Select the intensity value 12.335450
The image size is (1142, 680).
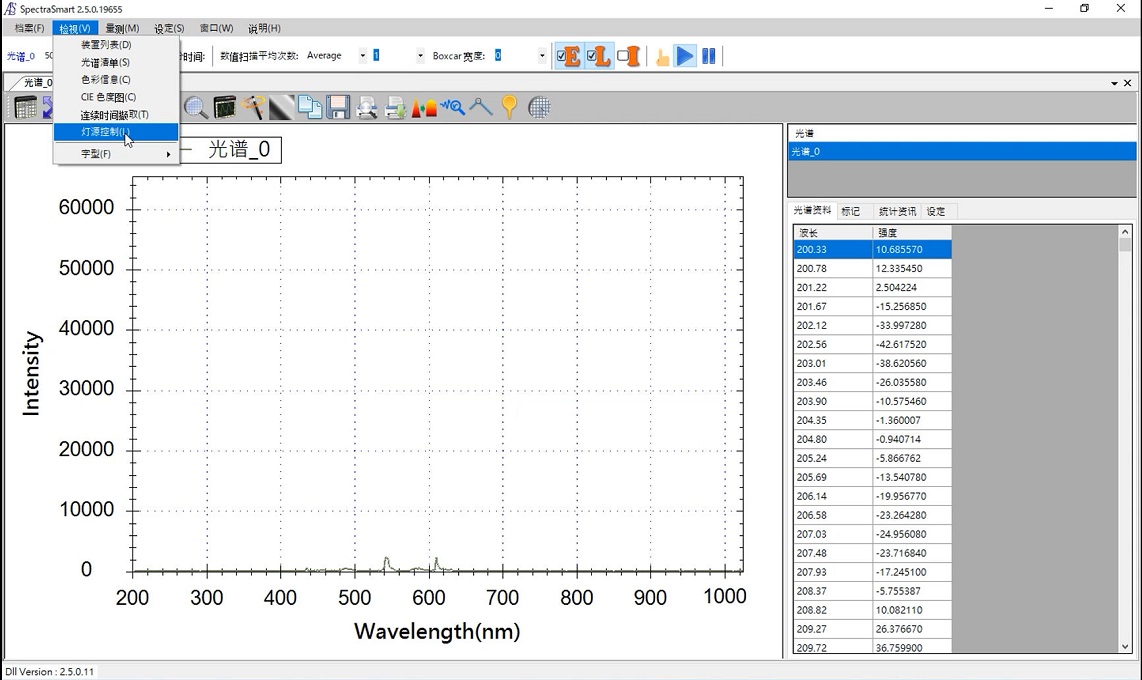tap(912, 268)
